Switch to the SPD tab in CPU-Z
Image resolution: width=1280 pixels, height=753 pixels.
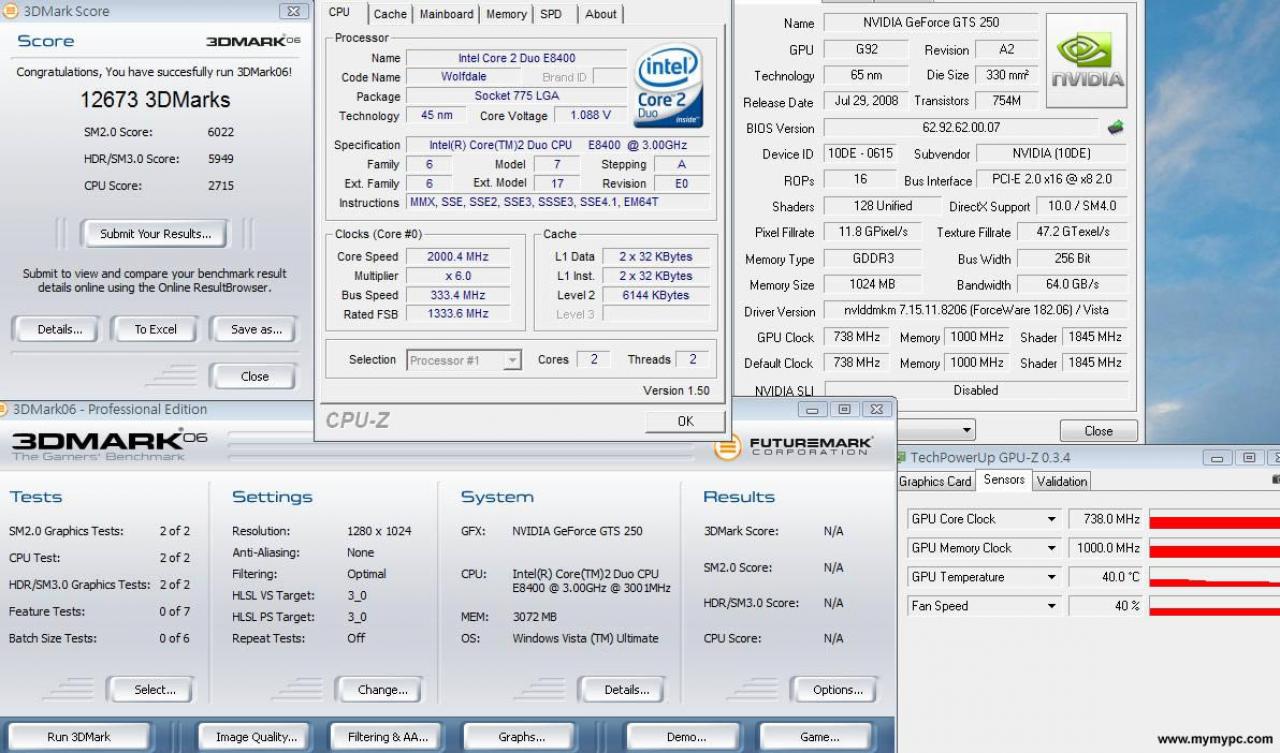[x=551, y=14]
